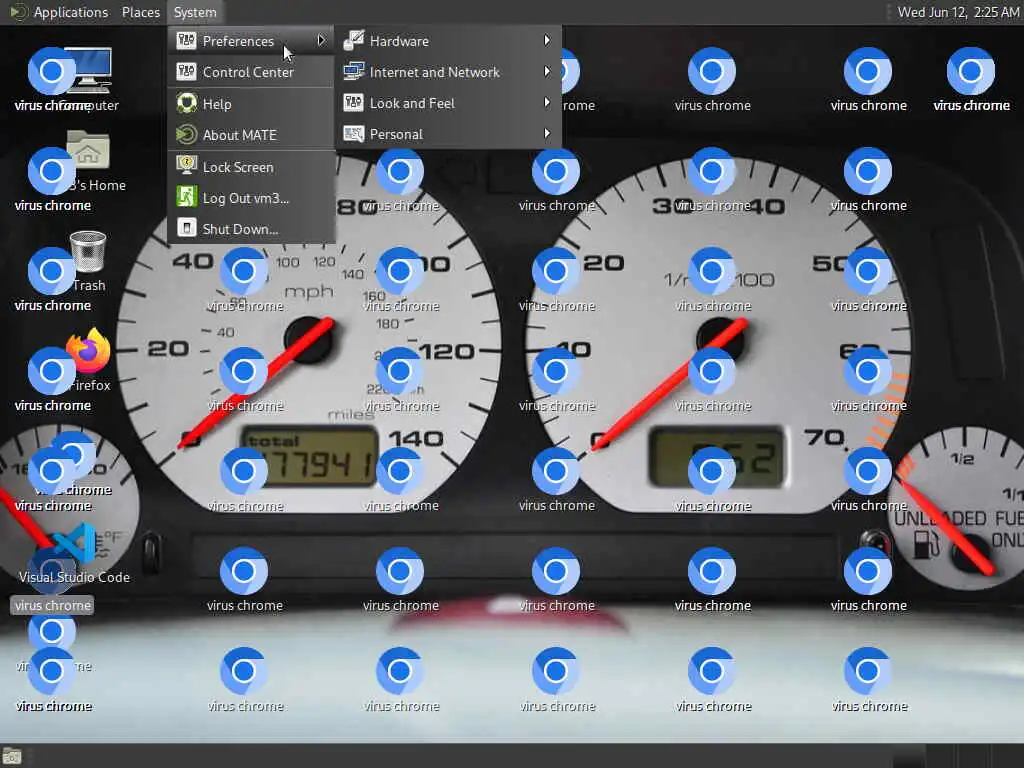Click the Personal submenu icon

coord(353,134)
